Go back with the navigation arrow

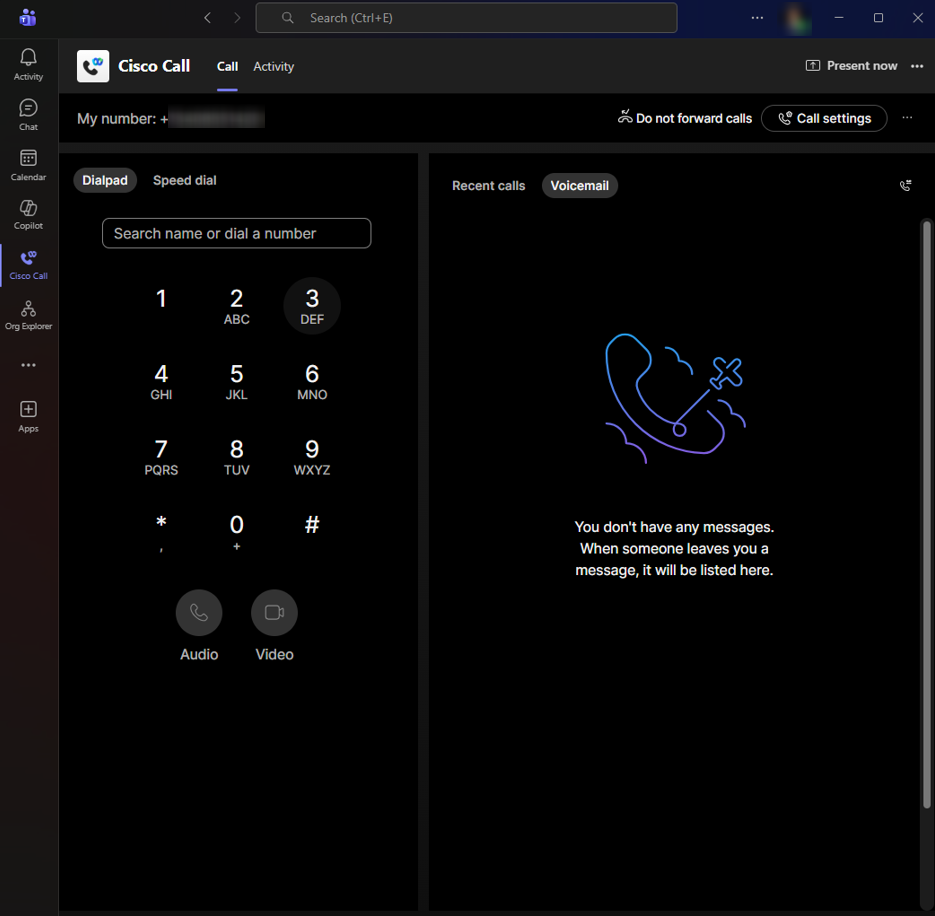207,18
